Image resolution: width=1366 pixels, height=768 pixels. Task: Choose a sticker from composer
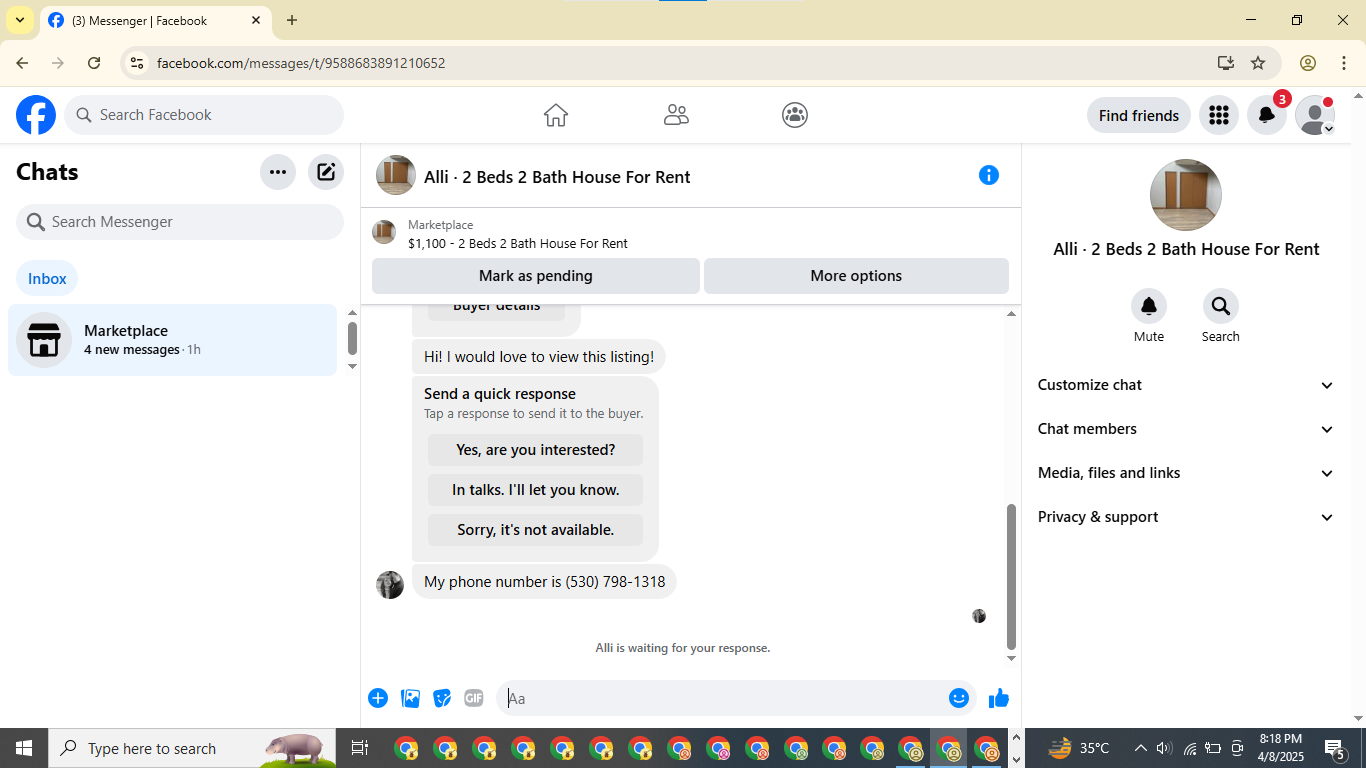[x=442, y=698]
